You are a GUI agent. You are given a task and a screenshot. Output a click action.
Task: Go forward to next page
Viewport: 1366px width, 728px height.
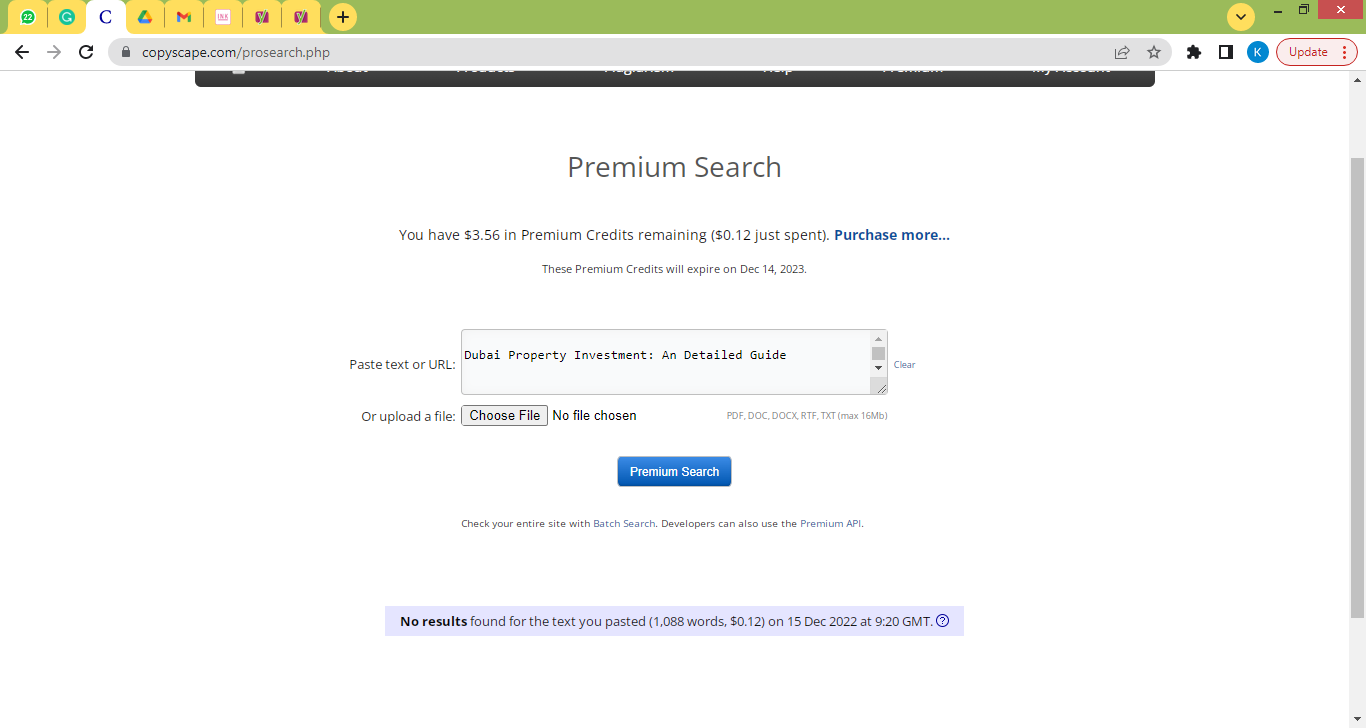pyautogui.click(x=54, y=52)
